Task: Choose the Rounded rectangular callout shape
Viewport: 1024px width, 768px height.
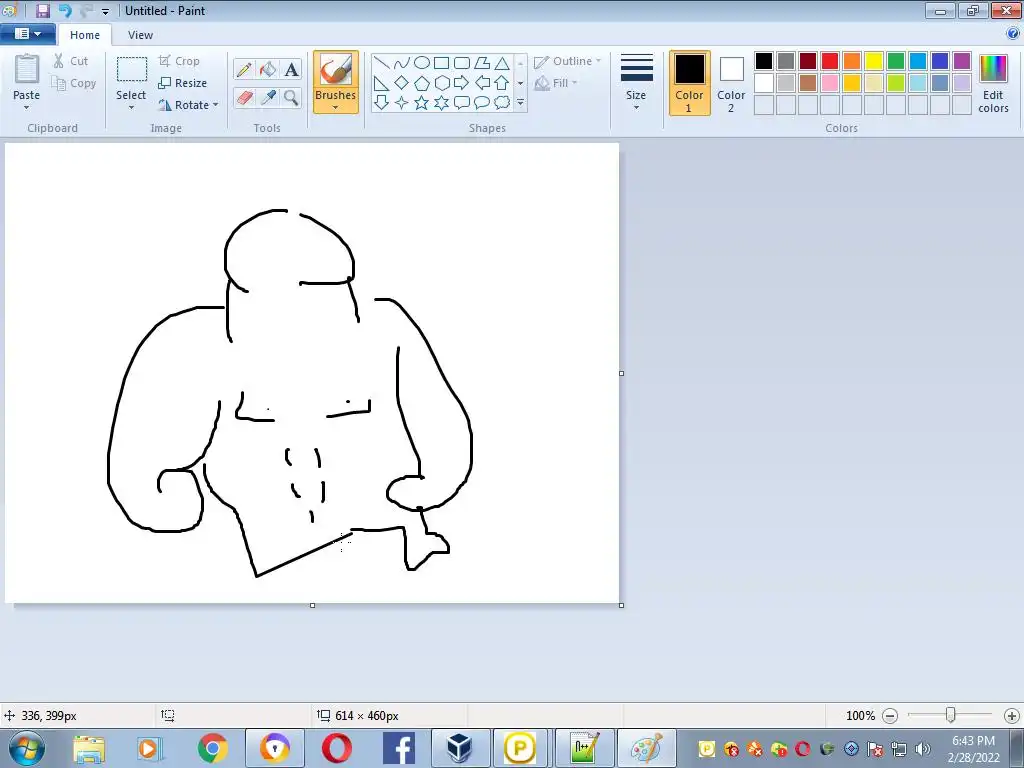Action: click(462, 103)
